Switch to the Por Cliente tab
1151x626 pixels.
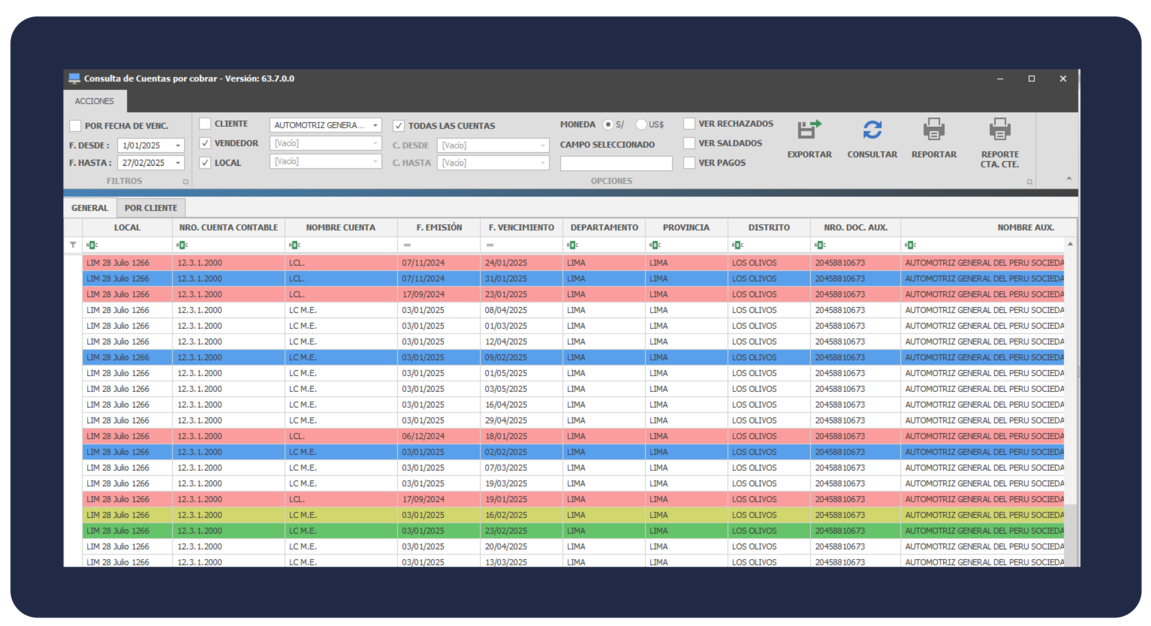click(x=151, y=208)
